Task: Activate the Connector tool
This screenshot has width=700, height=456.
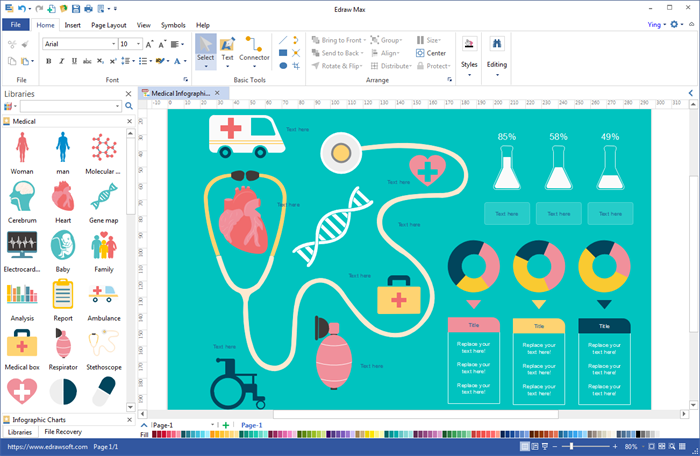Action: coord(254,52)
